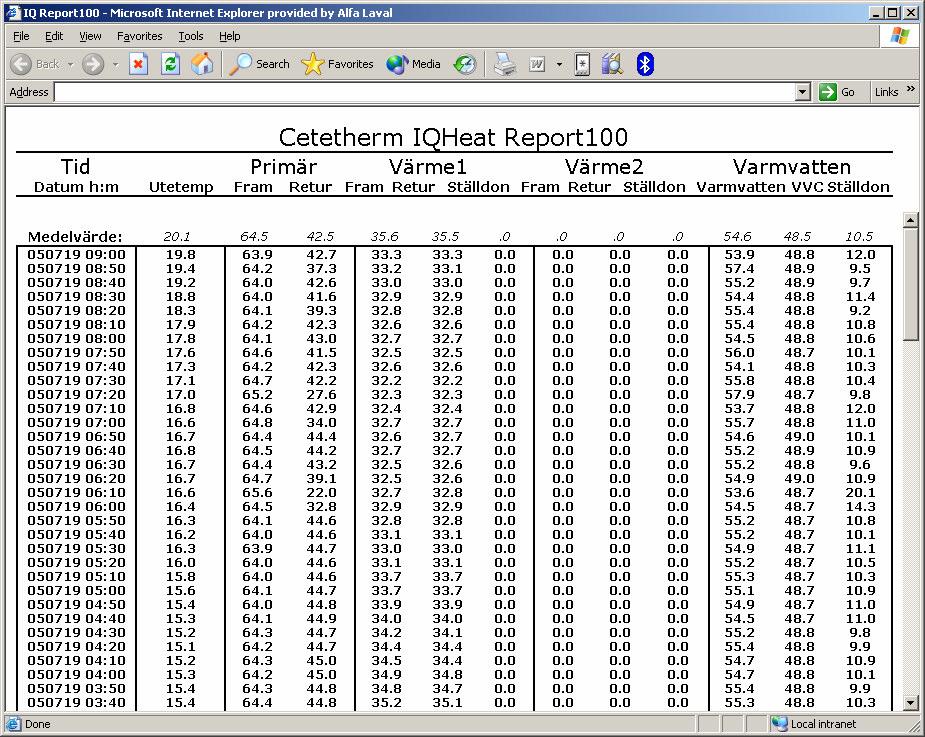Image resolution: width=925 pixels, height=737 pixels.
Task: Click the Primär group heading
Action: (x=284, y=167)
